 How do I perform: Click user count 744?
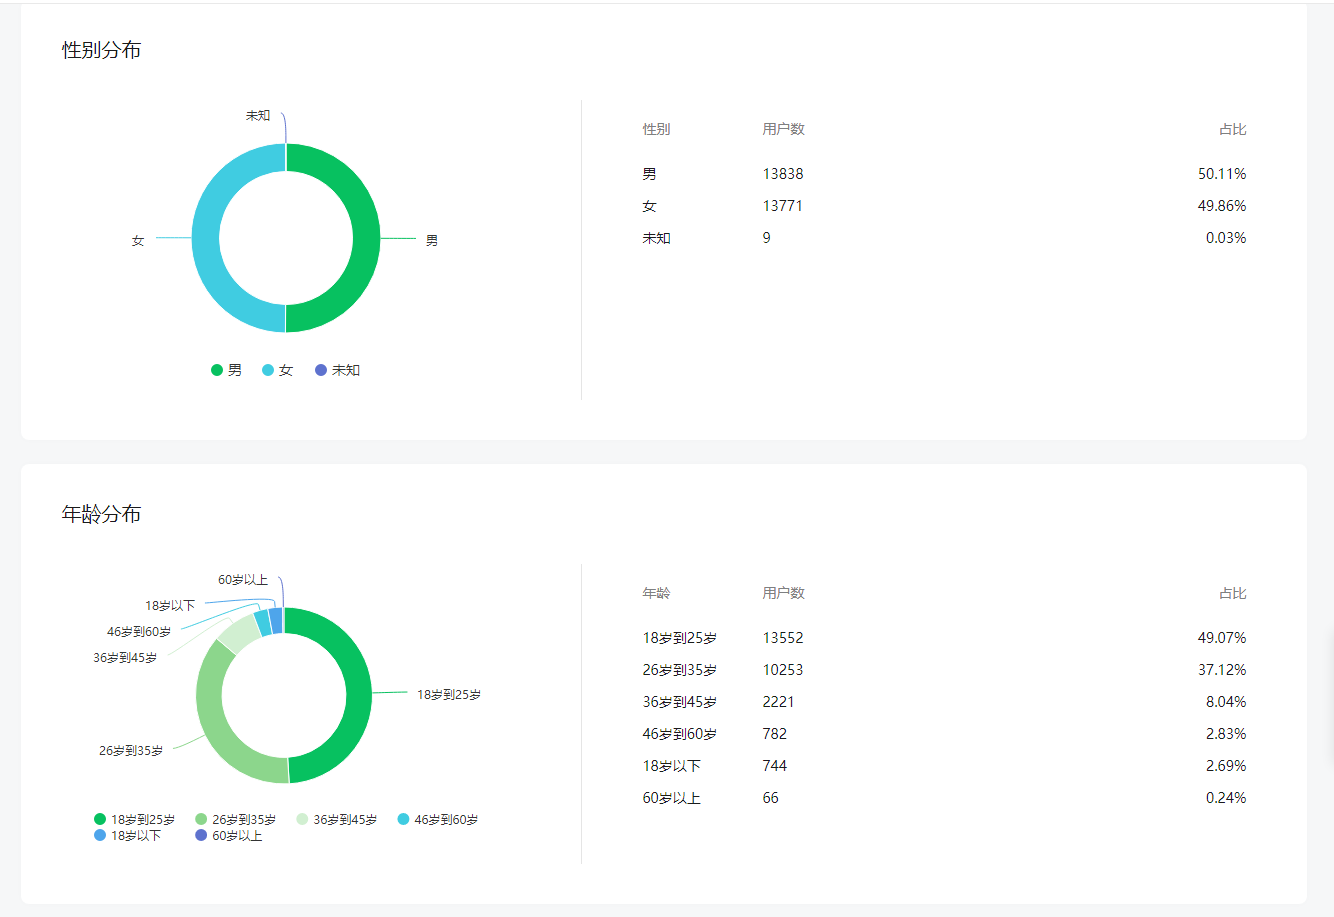(x=774, y=766)
